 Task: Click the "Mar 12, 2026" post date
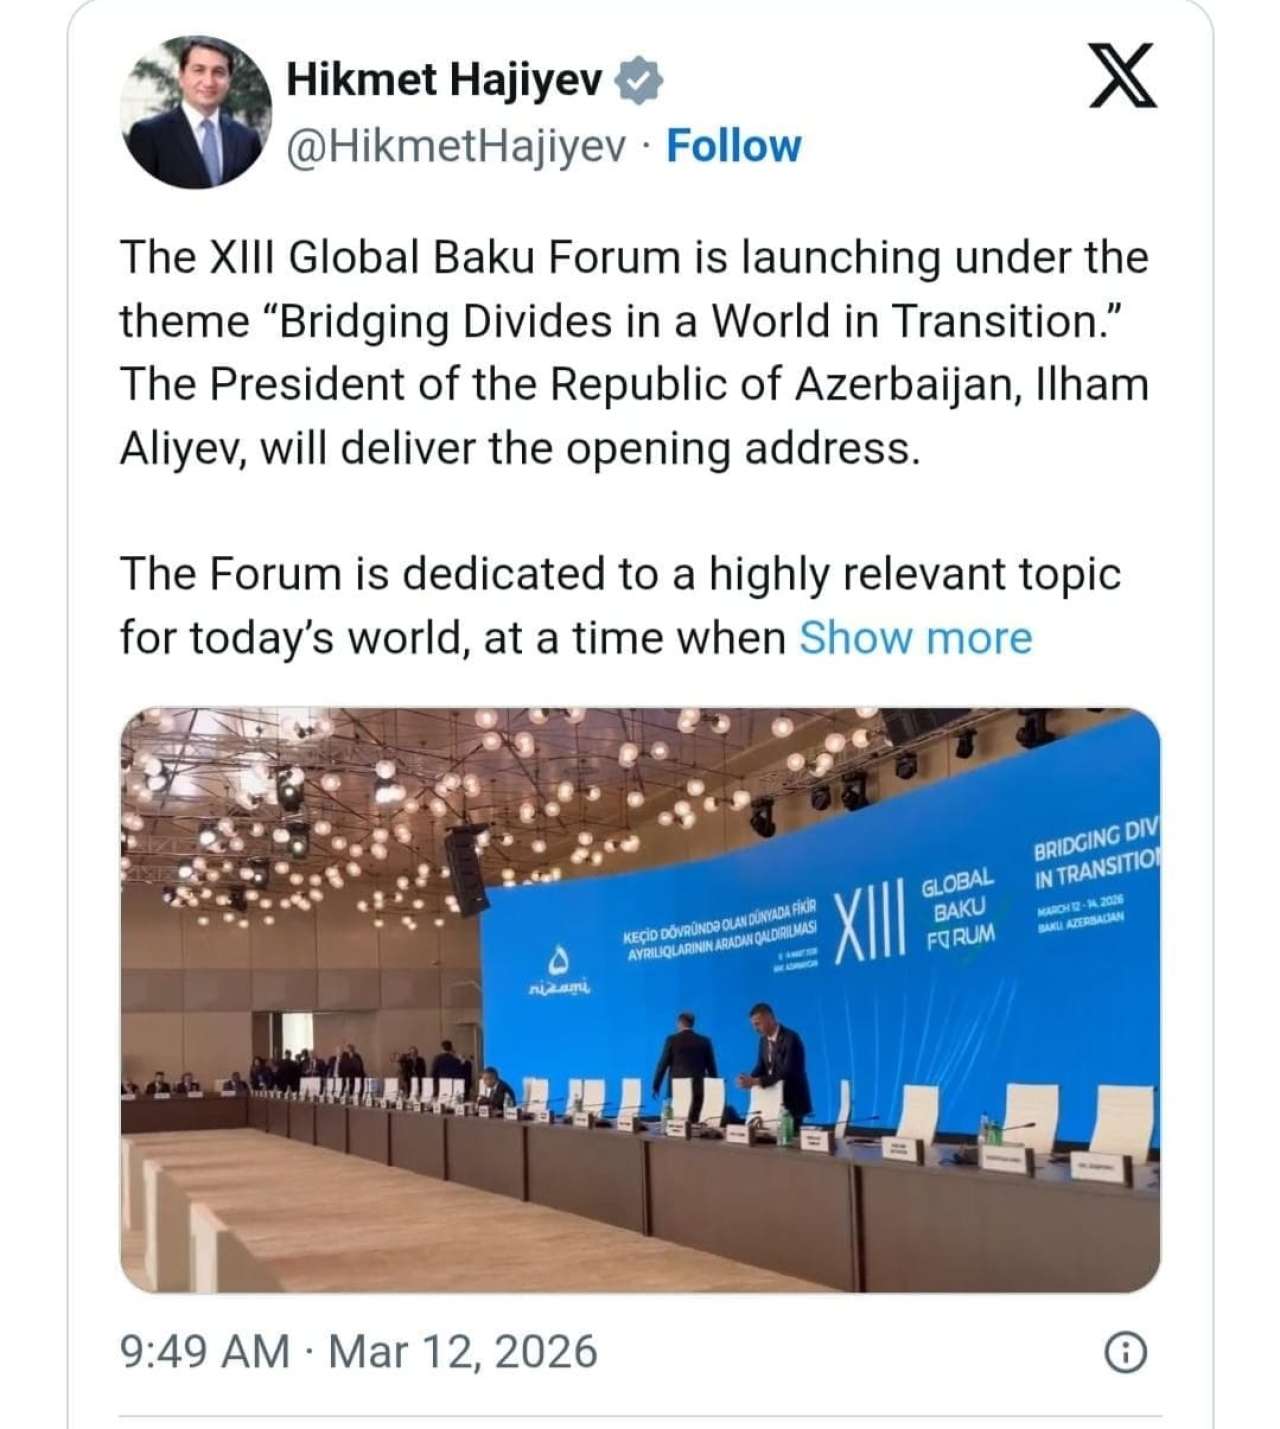463,1351
